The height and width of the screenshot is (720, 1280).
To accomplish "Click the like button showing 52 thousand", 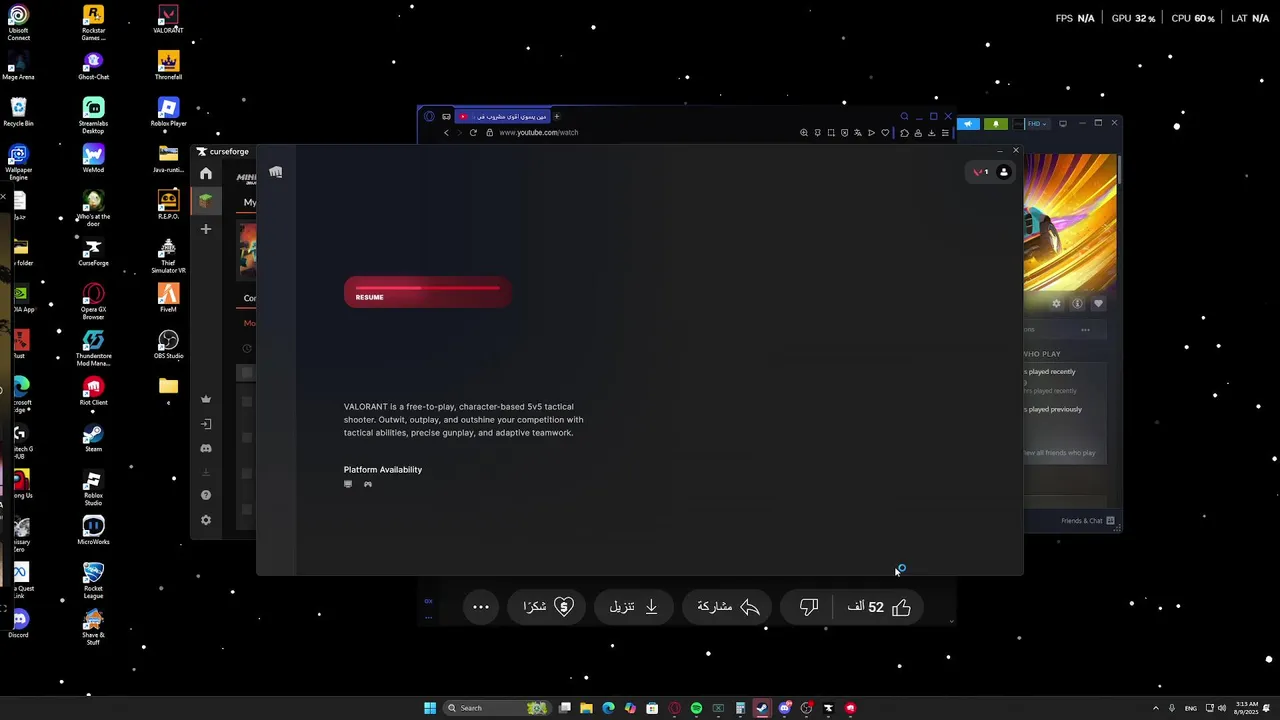I will point(879,607).
